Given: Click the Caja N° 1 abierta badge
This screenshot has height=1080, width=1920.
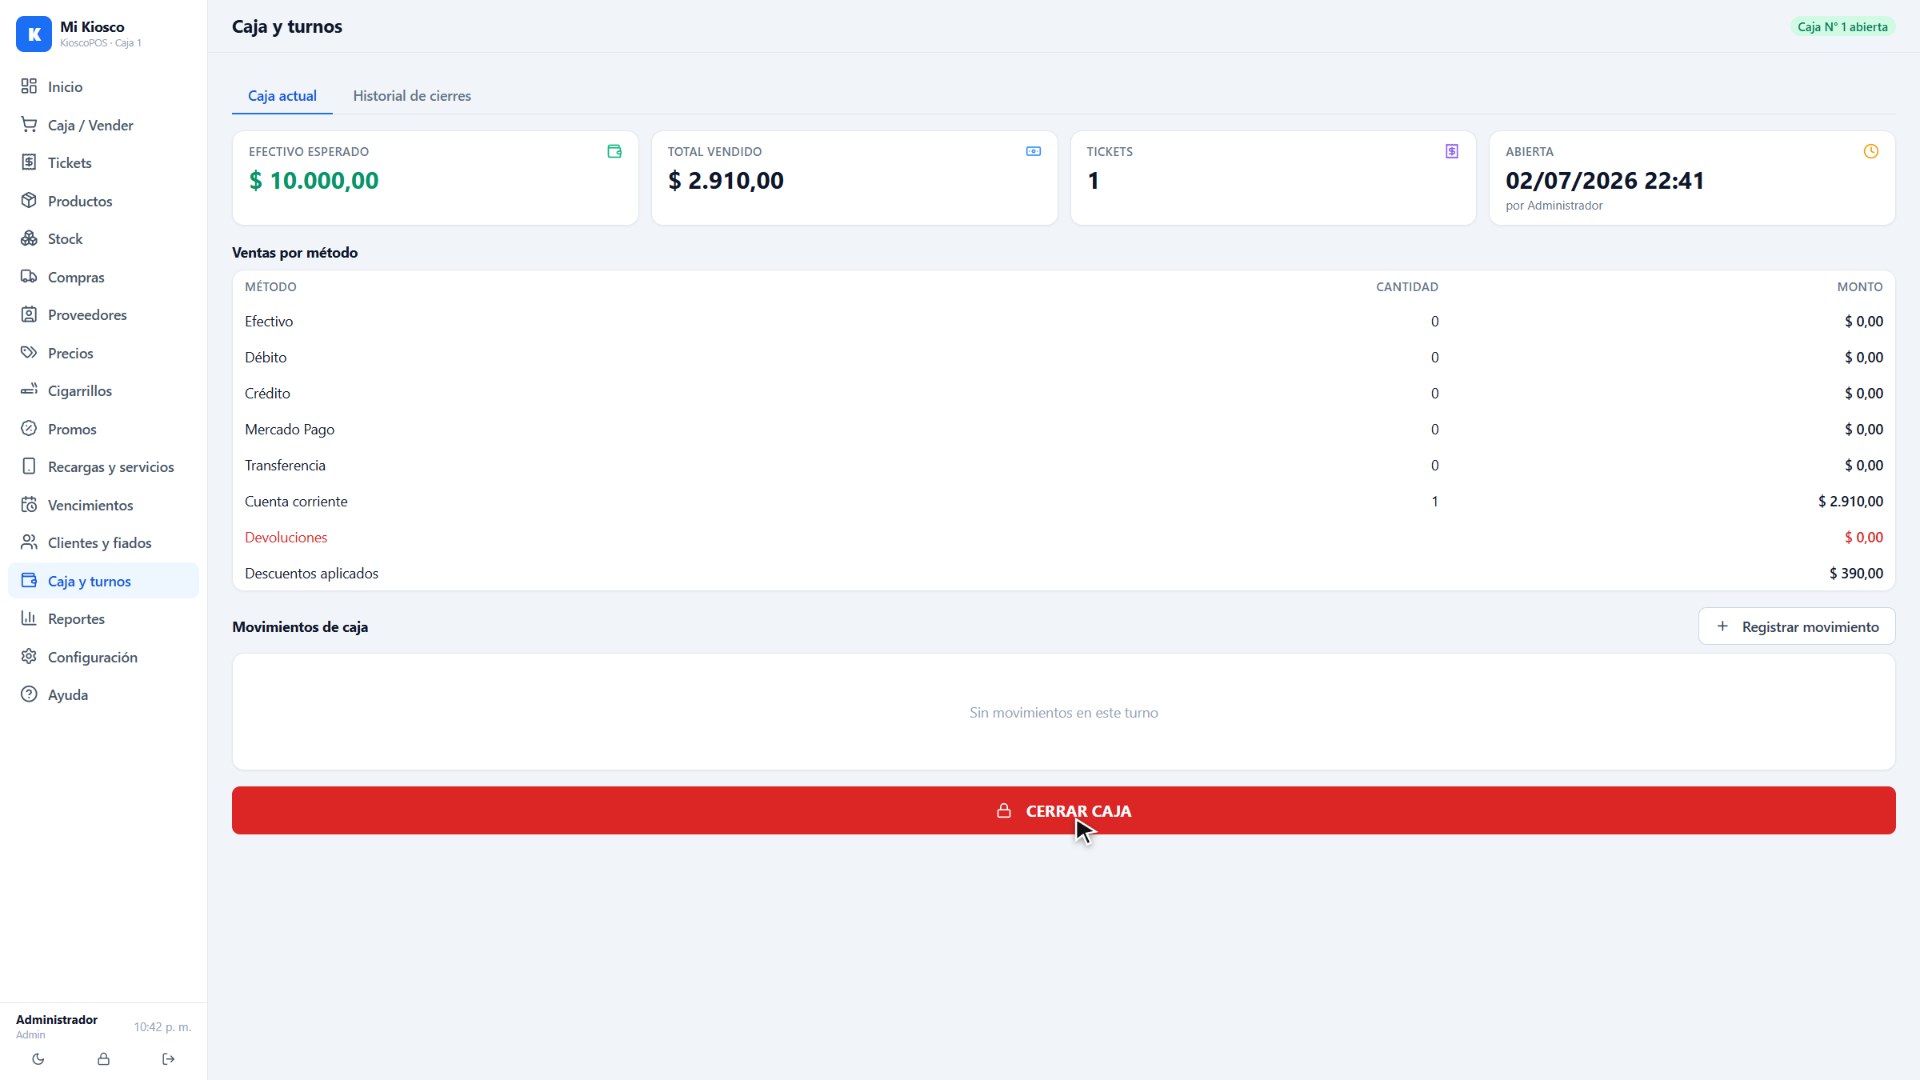Looking at the screenshot, I should [x=1842, y=27].
